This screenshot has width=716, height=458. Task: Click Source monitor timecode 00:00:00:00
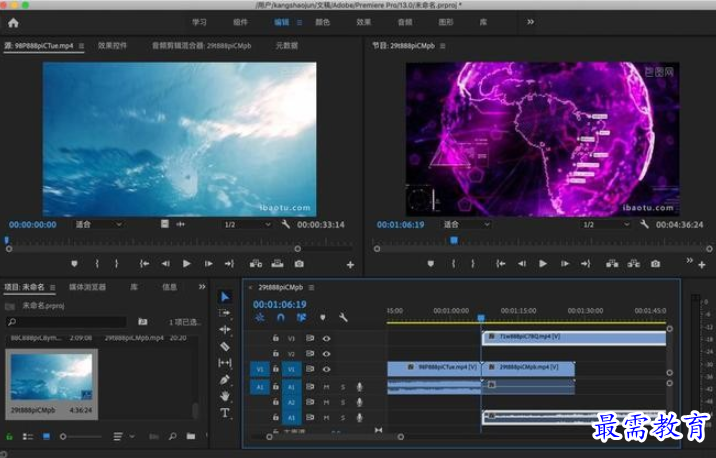pos(32,224)
